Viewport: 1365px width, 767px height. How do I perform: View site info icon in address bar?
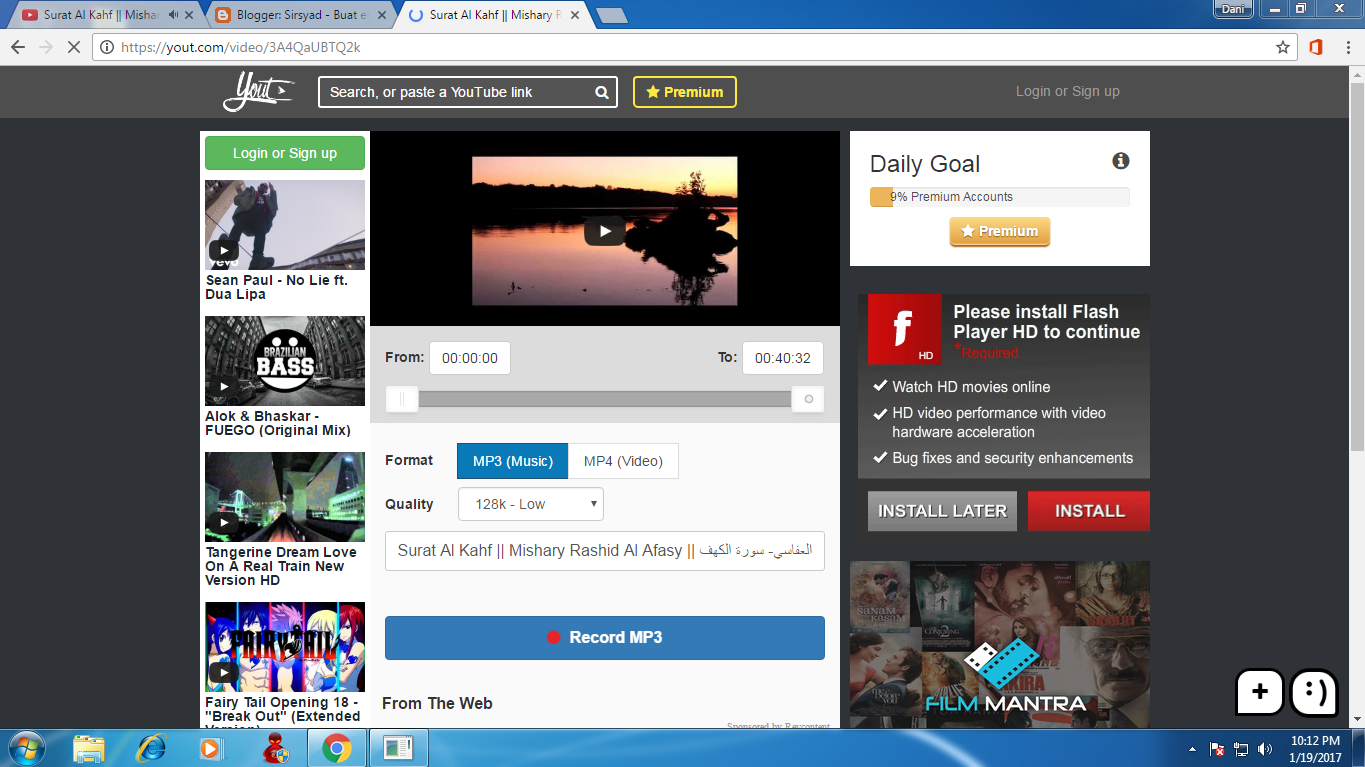coord(107,47)
